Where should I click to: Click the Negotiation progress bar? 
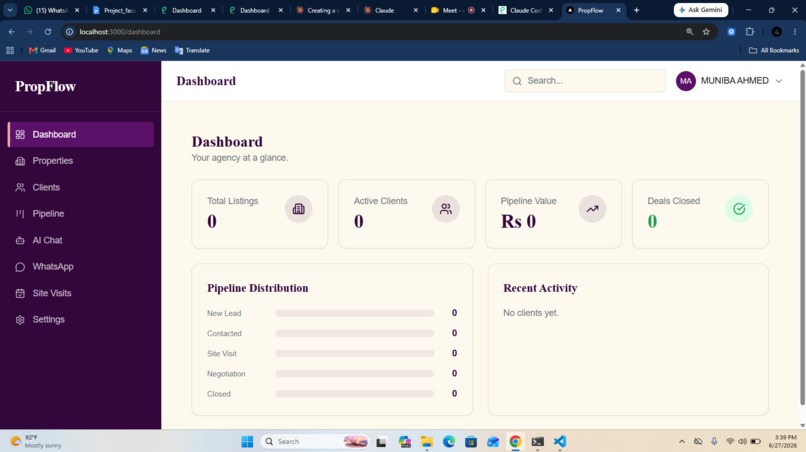pos(355,374)
